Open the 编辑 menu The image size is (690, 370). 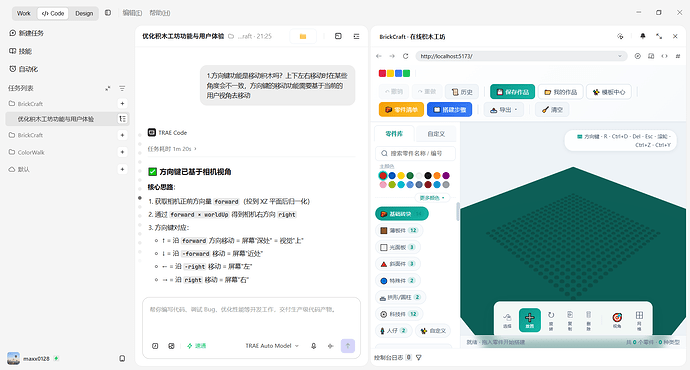pyautogui.click(x=132, y=13)
